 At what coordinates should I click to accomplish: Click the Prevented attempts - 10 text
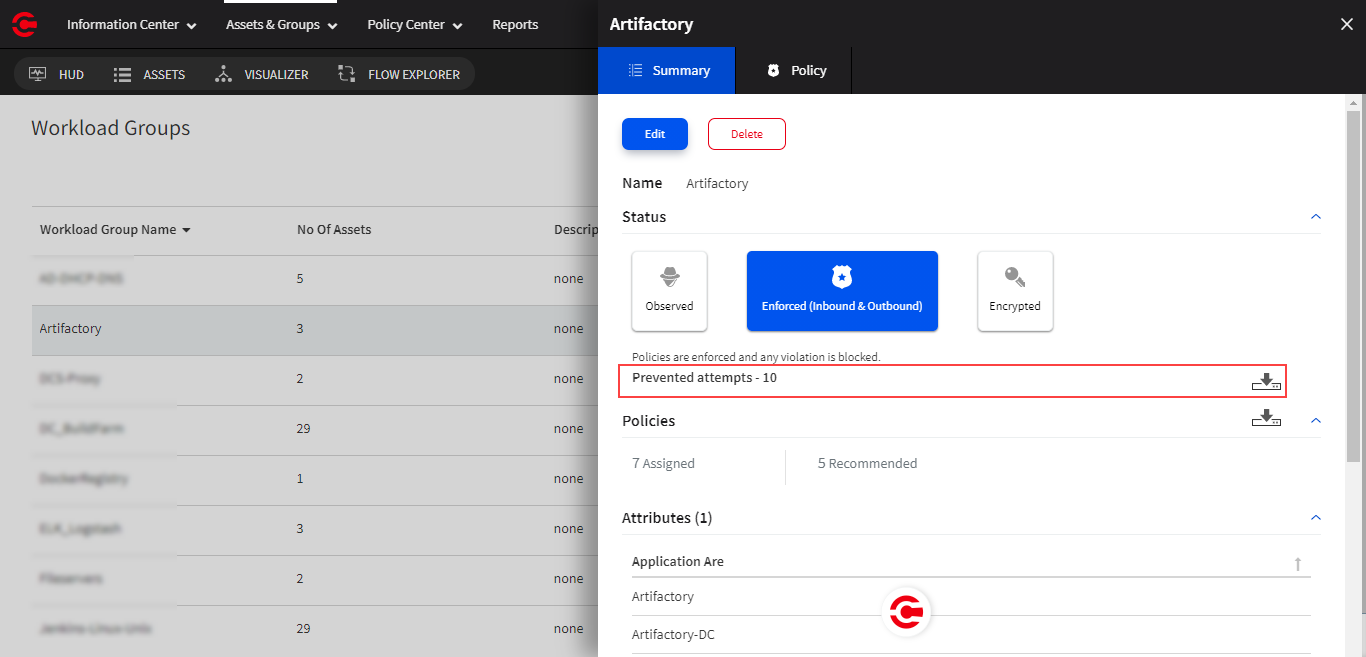(x=704, y=378)
